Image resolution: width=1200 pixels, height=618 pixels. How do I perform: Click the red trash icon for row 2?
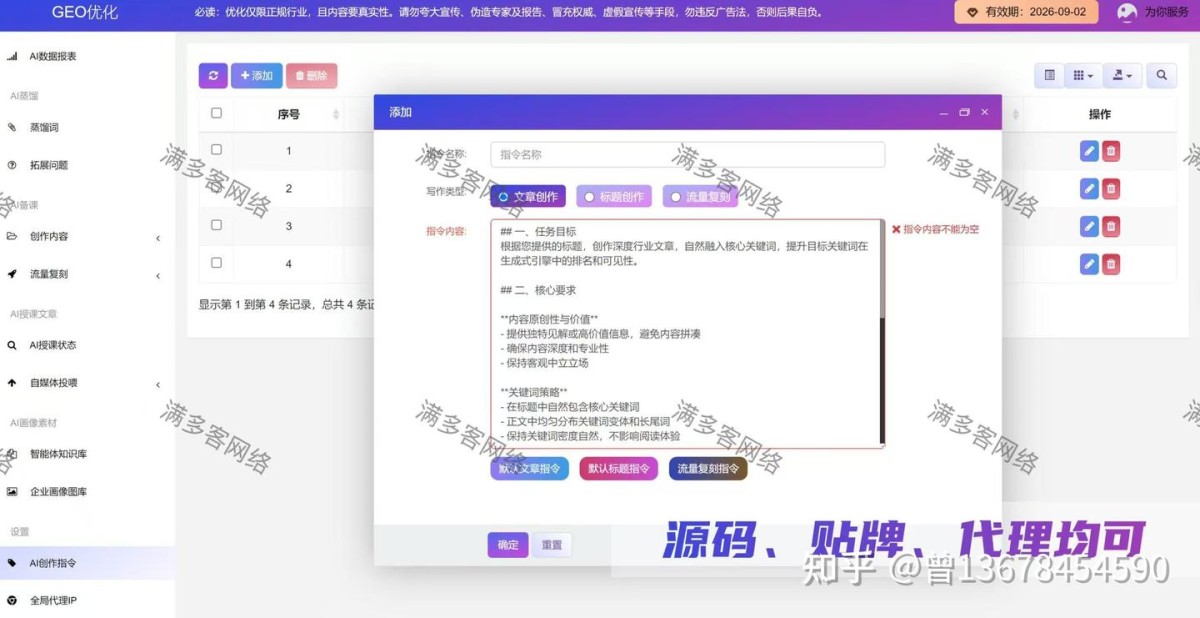pyautogui.click(x=1111, y=189)
